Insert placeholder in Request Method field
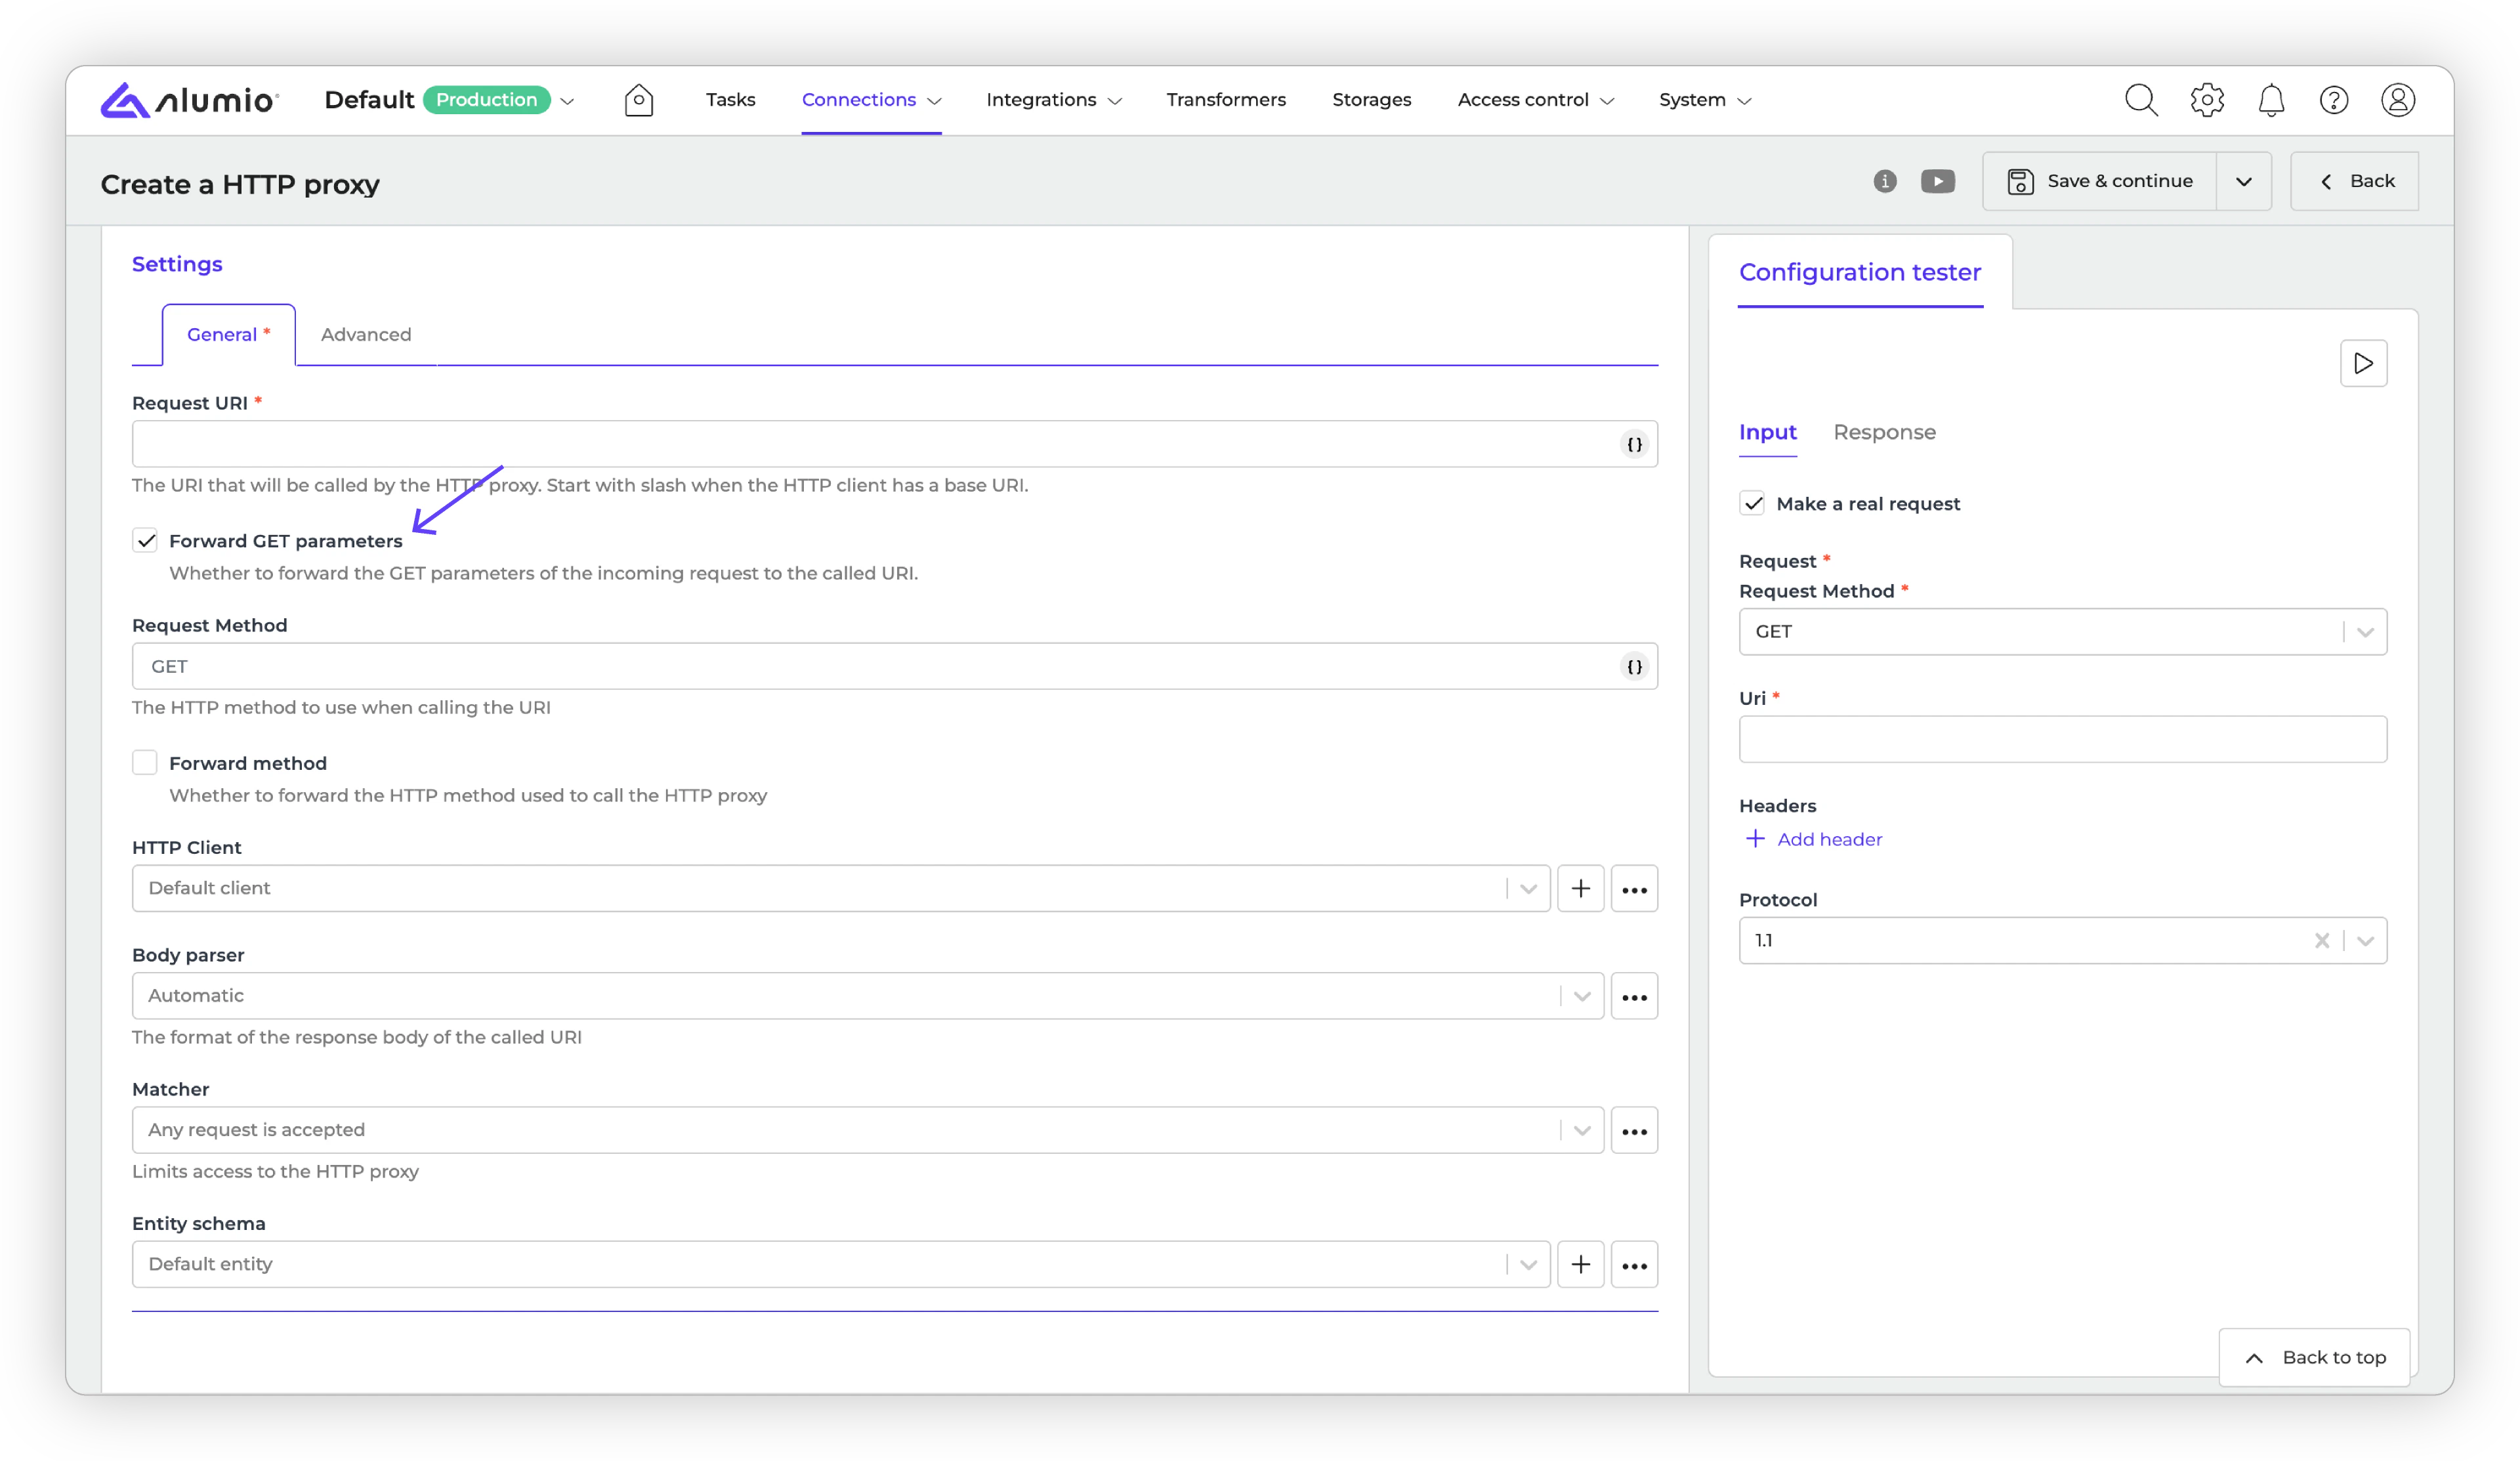Image resolution: width=2520 pixels, height=1461 pixels. 1634,666
